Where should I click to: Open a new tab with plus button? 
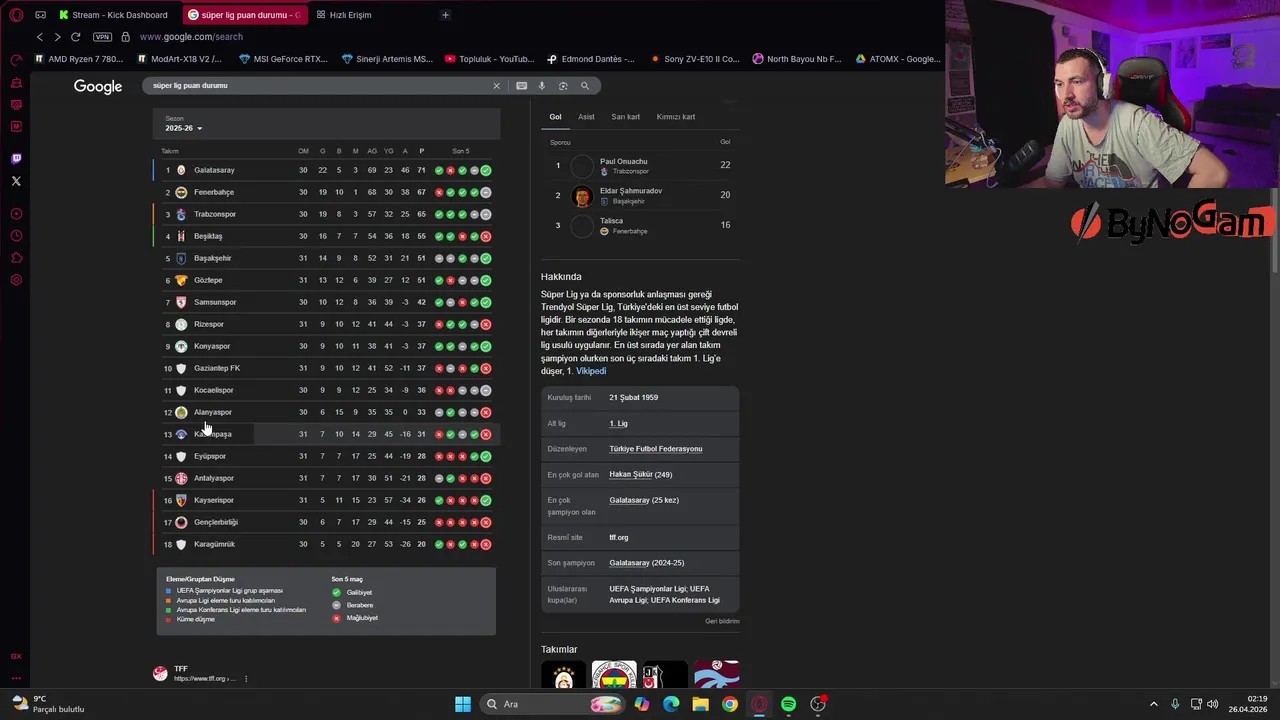[x=445, y=15]
